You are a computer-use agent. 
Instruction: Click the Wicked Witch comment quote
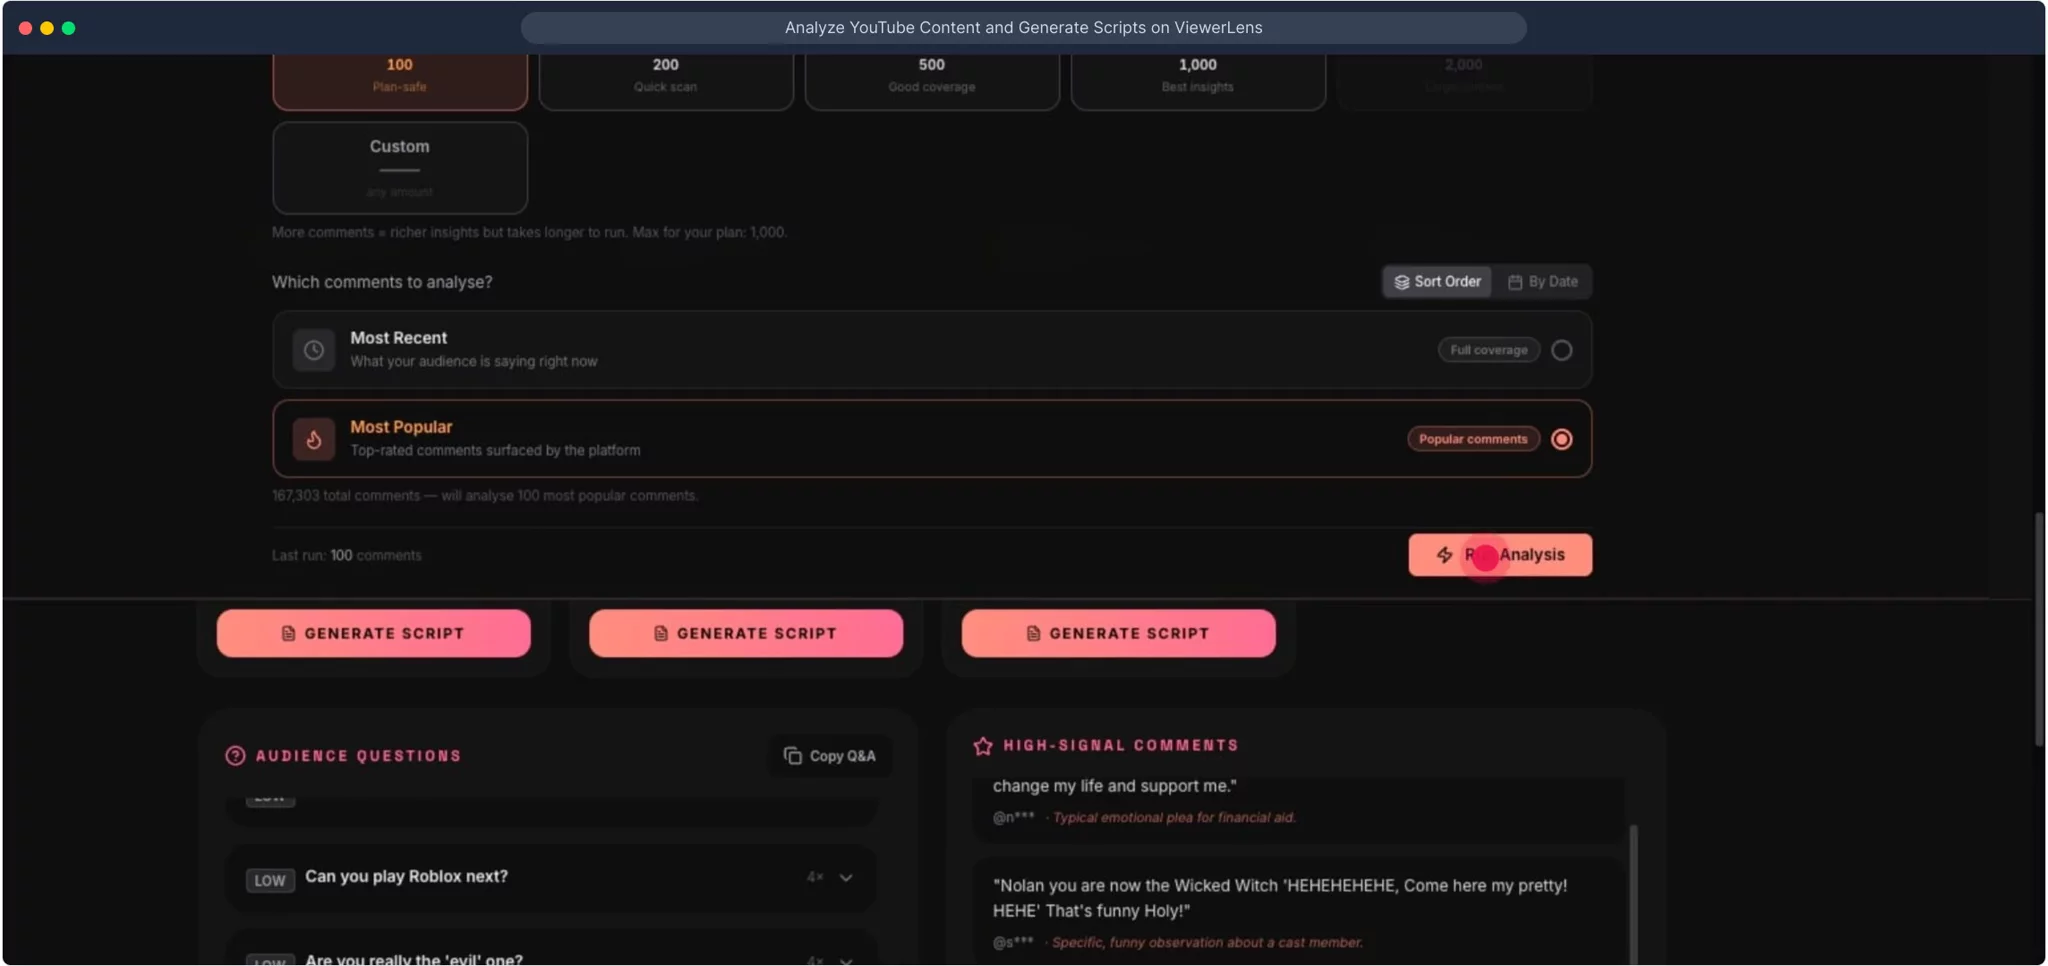tap(1280, 898)
